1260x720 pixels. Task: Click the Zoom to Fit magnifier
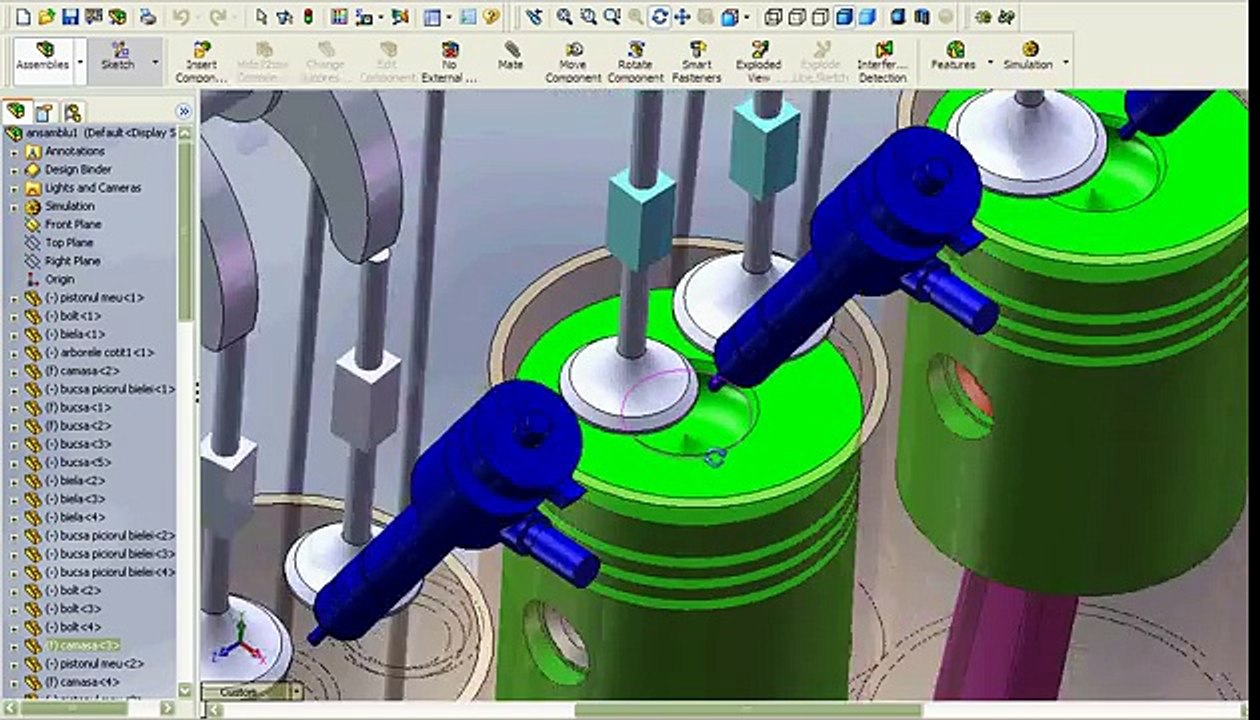point(565,17)
